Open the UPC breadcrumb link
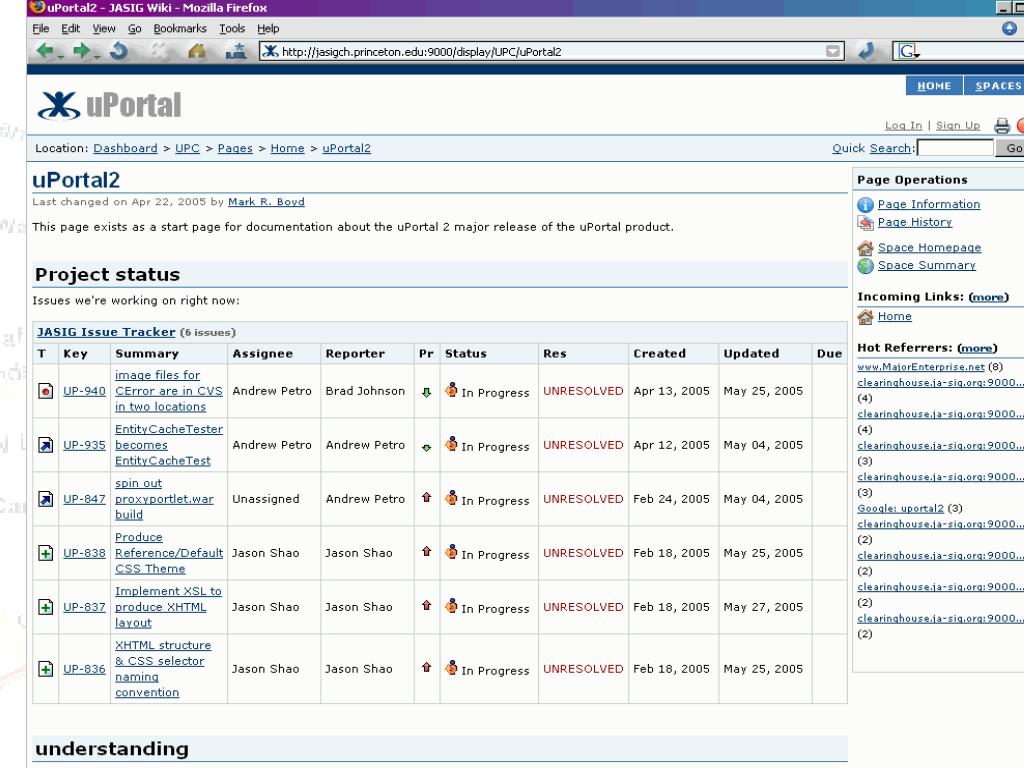The image size is (1024, 768). pyautogui.click(x=187, y=148)
